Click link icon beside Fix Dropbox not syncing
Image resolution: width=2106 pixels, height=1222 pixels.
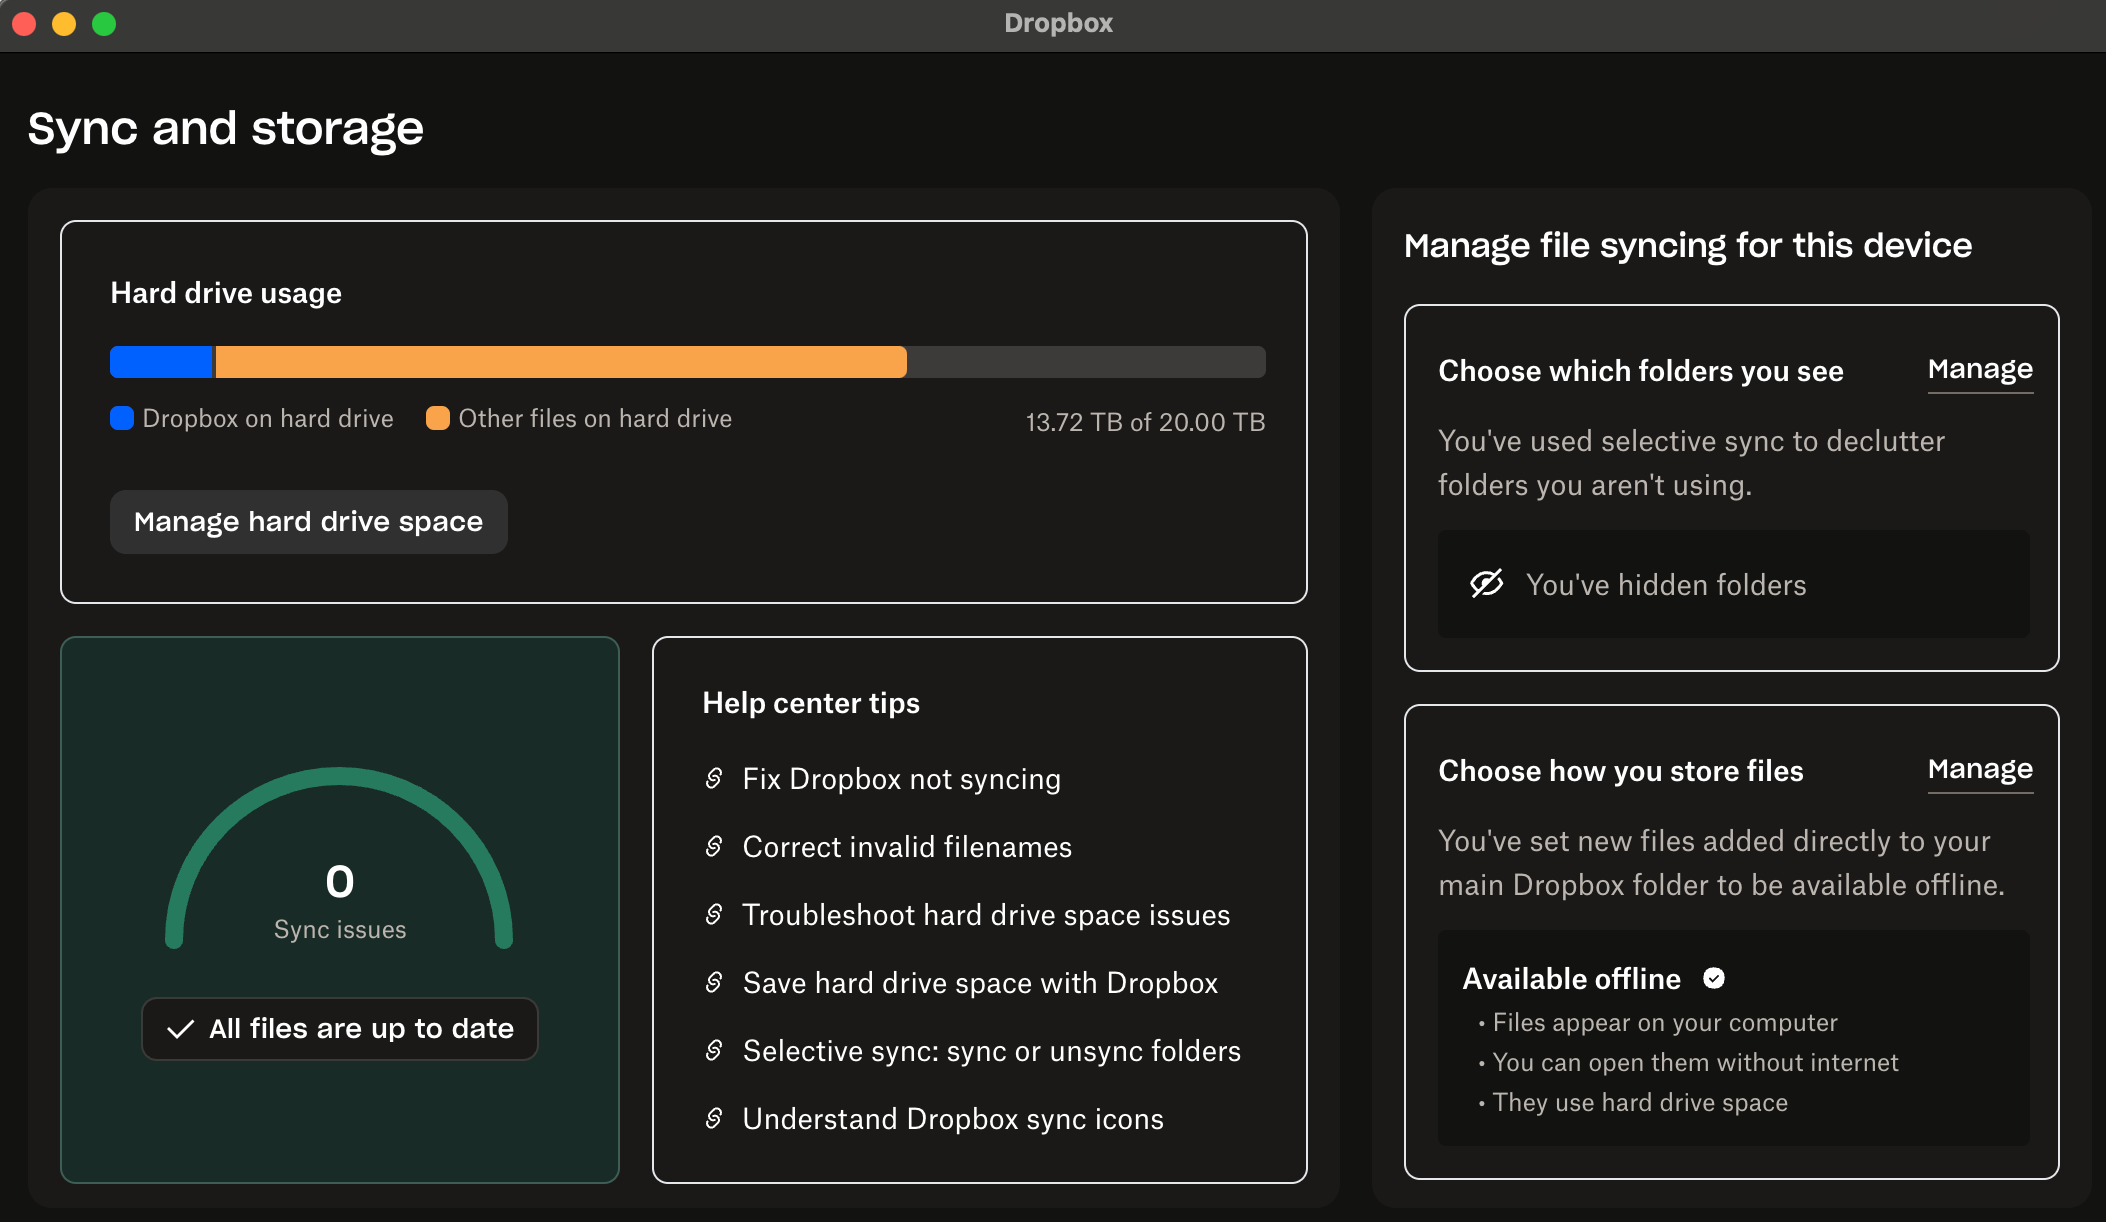click(714, 778)
